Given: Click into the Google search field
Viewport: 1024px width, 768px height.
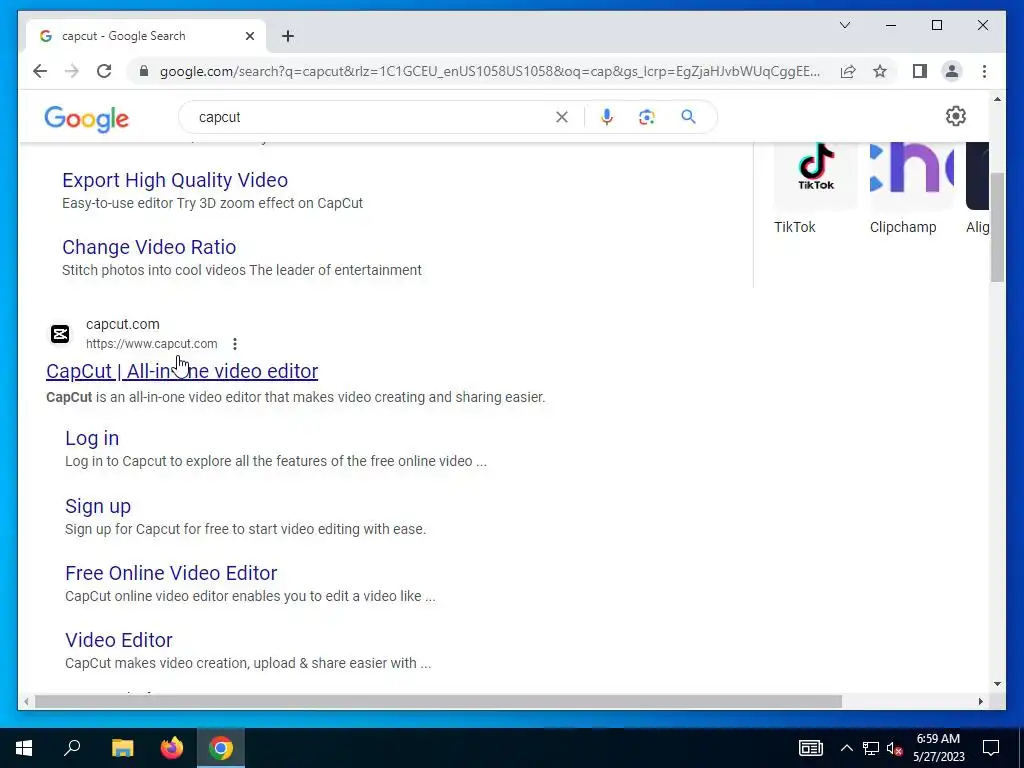Looking at the screenshot, I should (x=372, y=117).
